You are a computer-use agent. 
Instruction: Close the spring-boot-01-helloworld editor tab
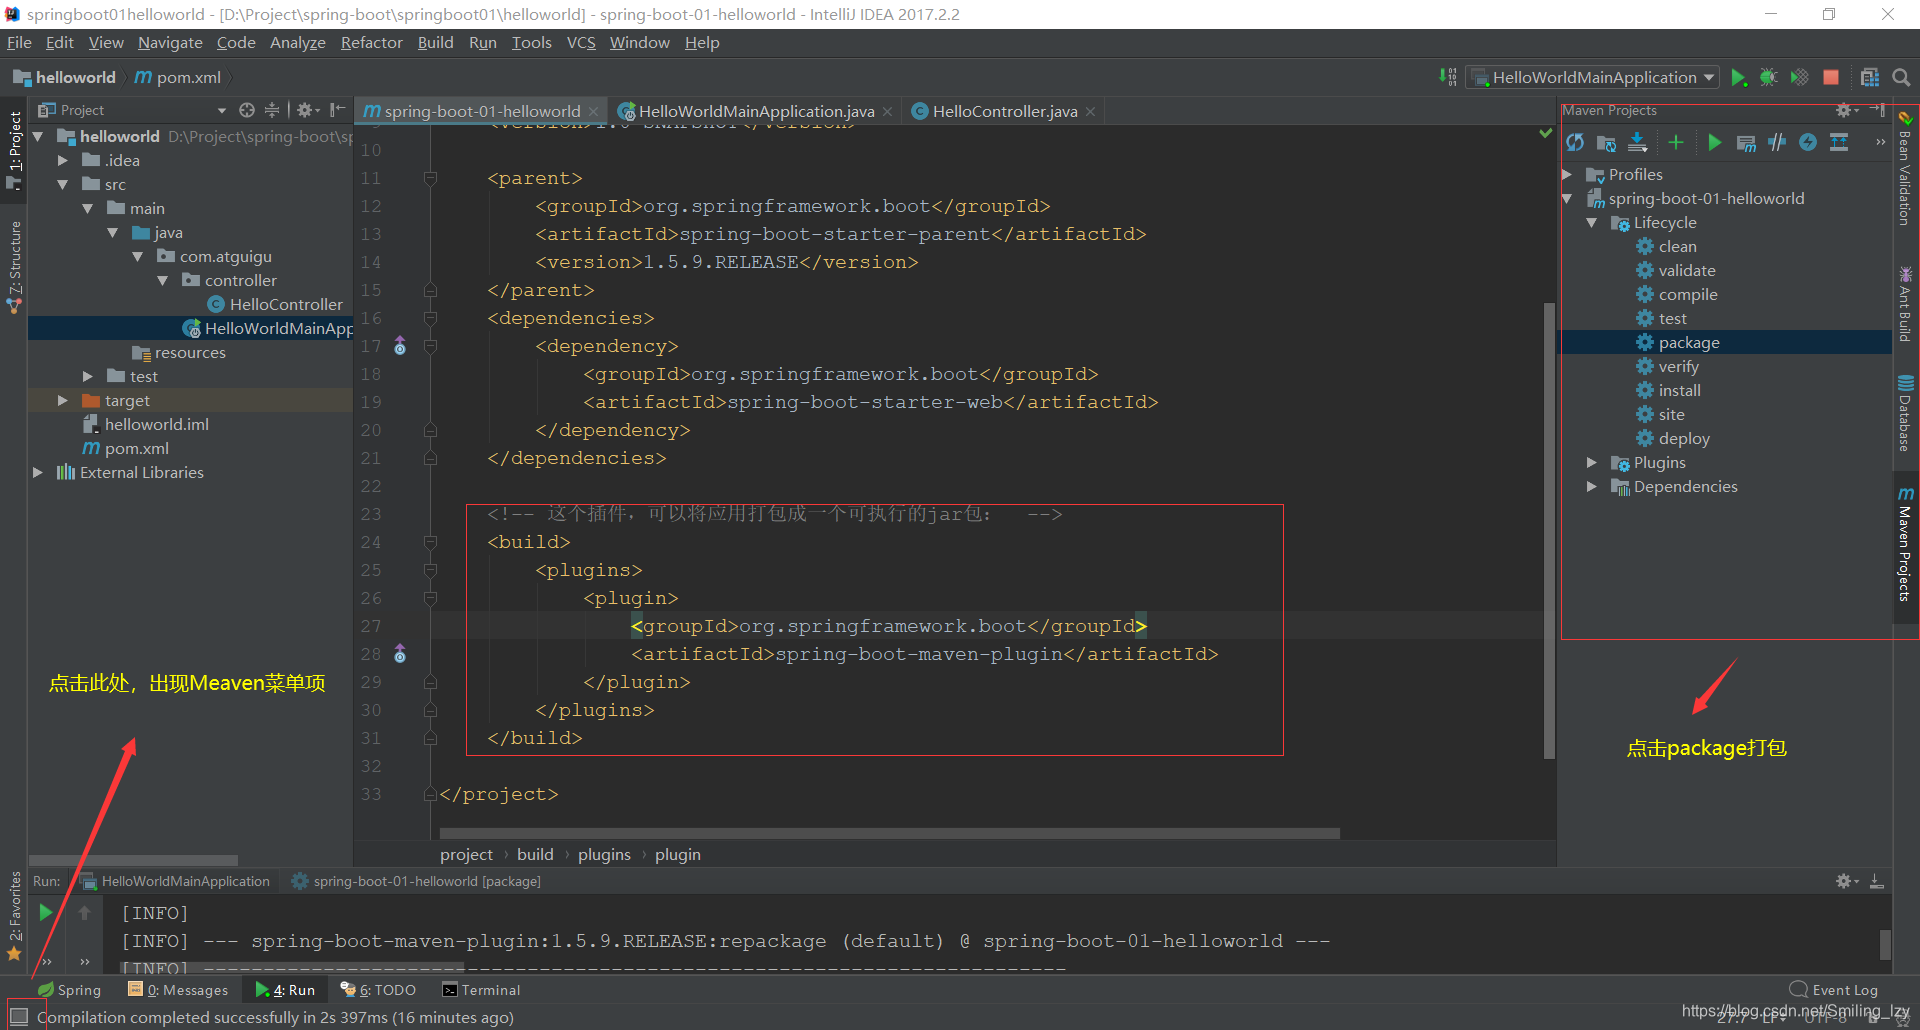tap(593, 111)
